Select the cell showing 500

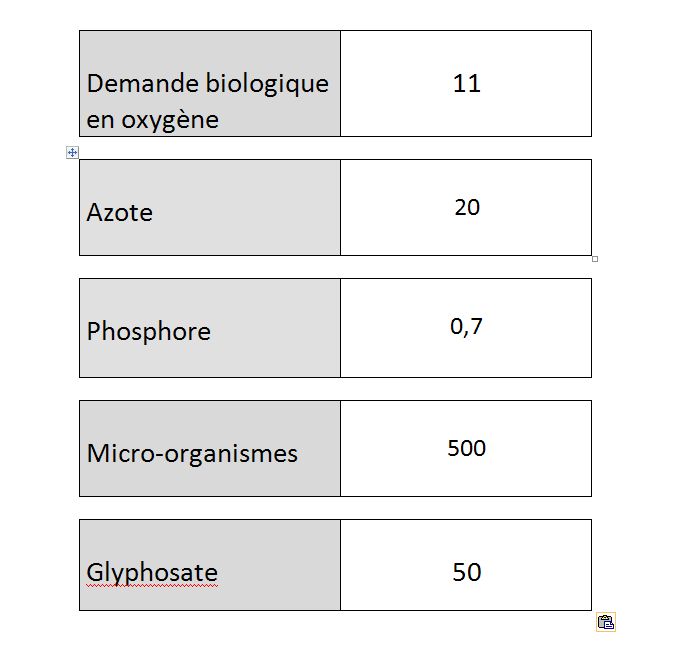[466, 447]
